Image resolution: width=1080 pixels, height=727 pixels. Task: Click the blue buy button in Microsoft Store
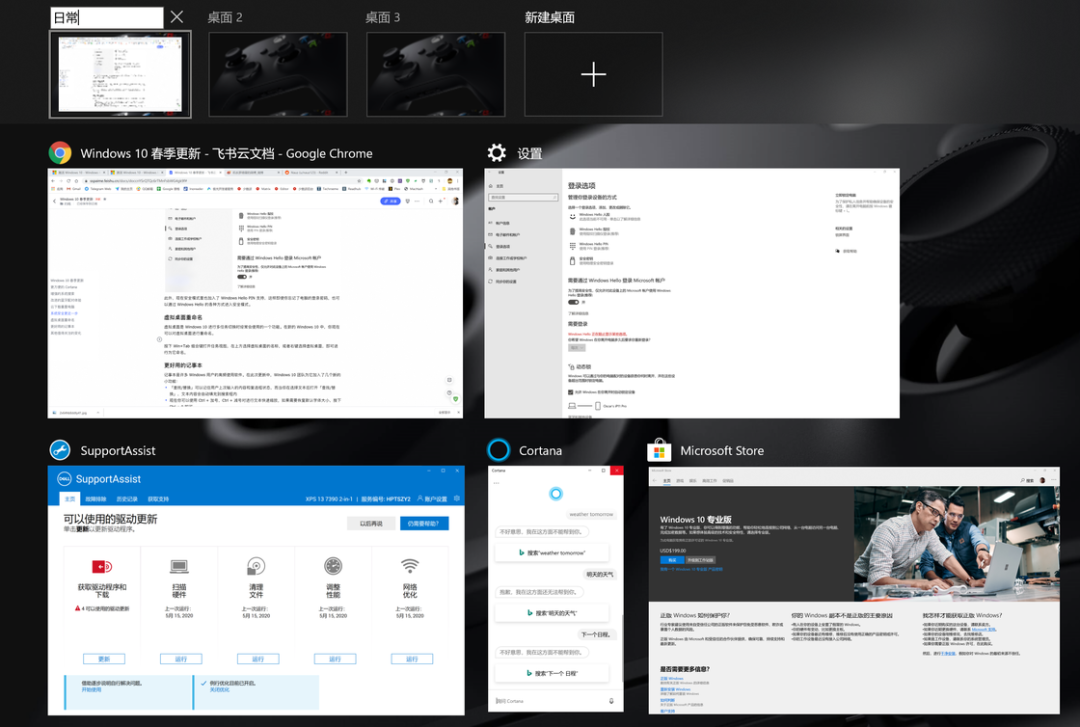click(672, 560)
